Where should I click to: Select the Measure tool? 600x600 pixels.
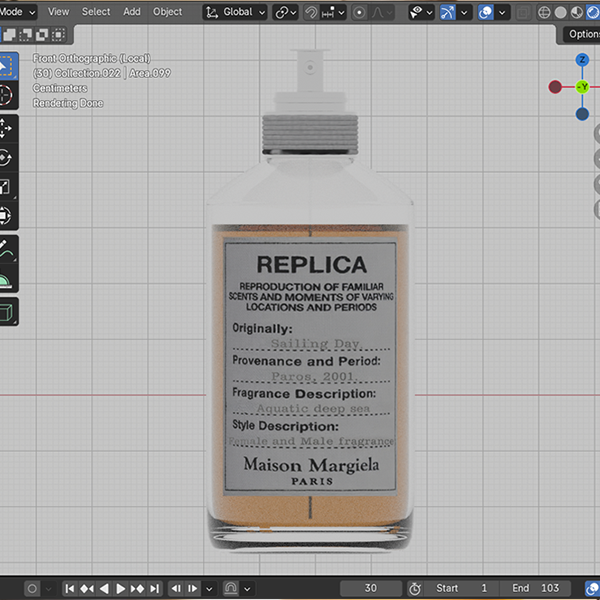coord(8,279)
